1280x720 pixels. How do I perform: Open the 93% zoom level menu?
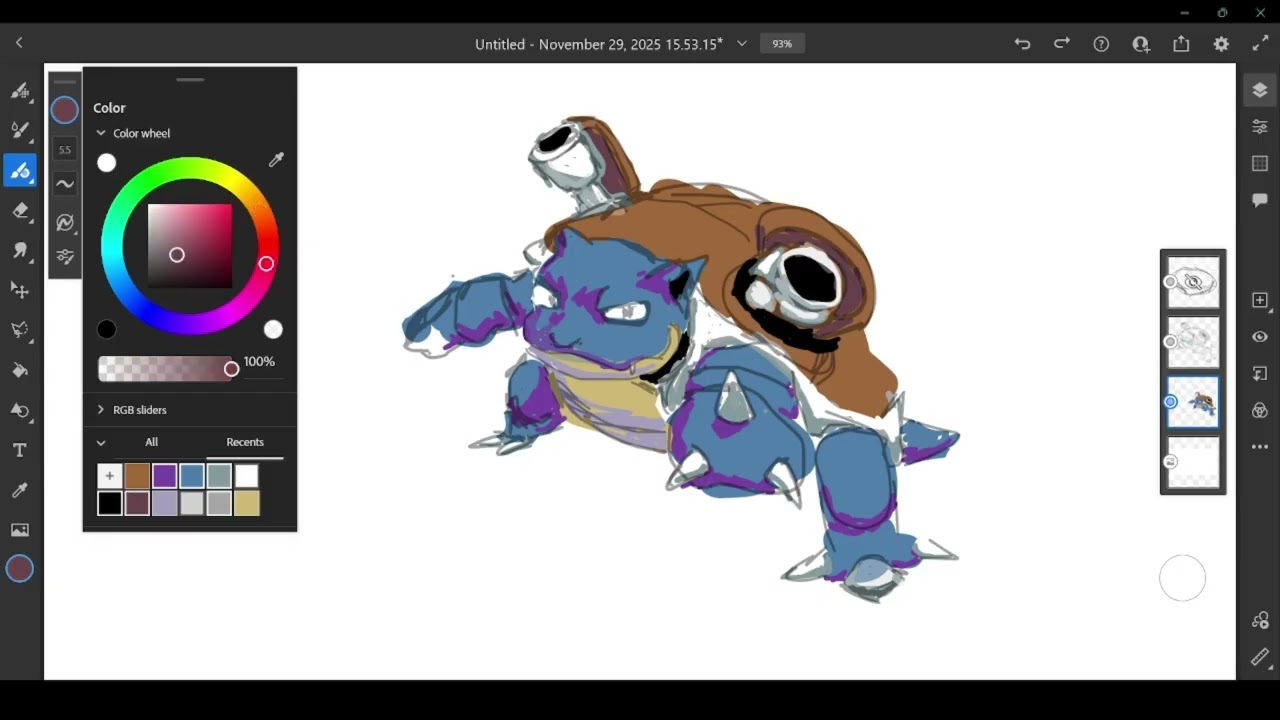coord(782,44)
